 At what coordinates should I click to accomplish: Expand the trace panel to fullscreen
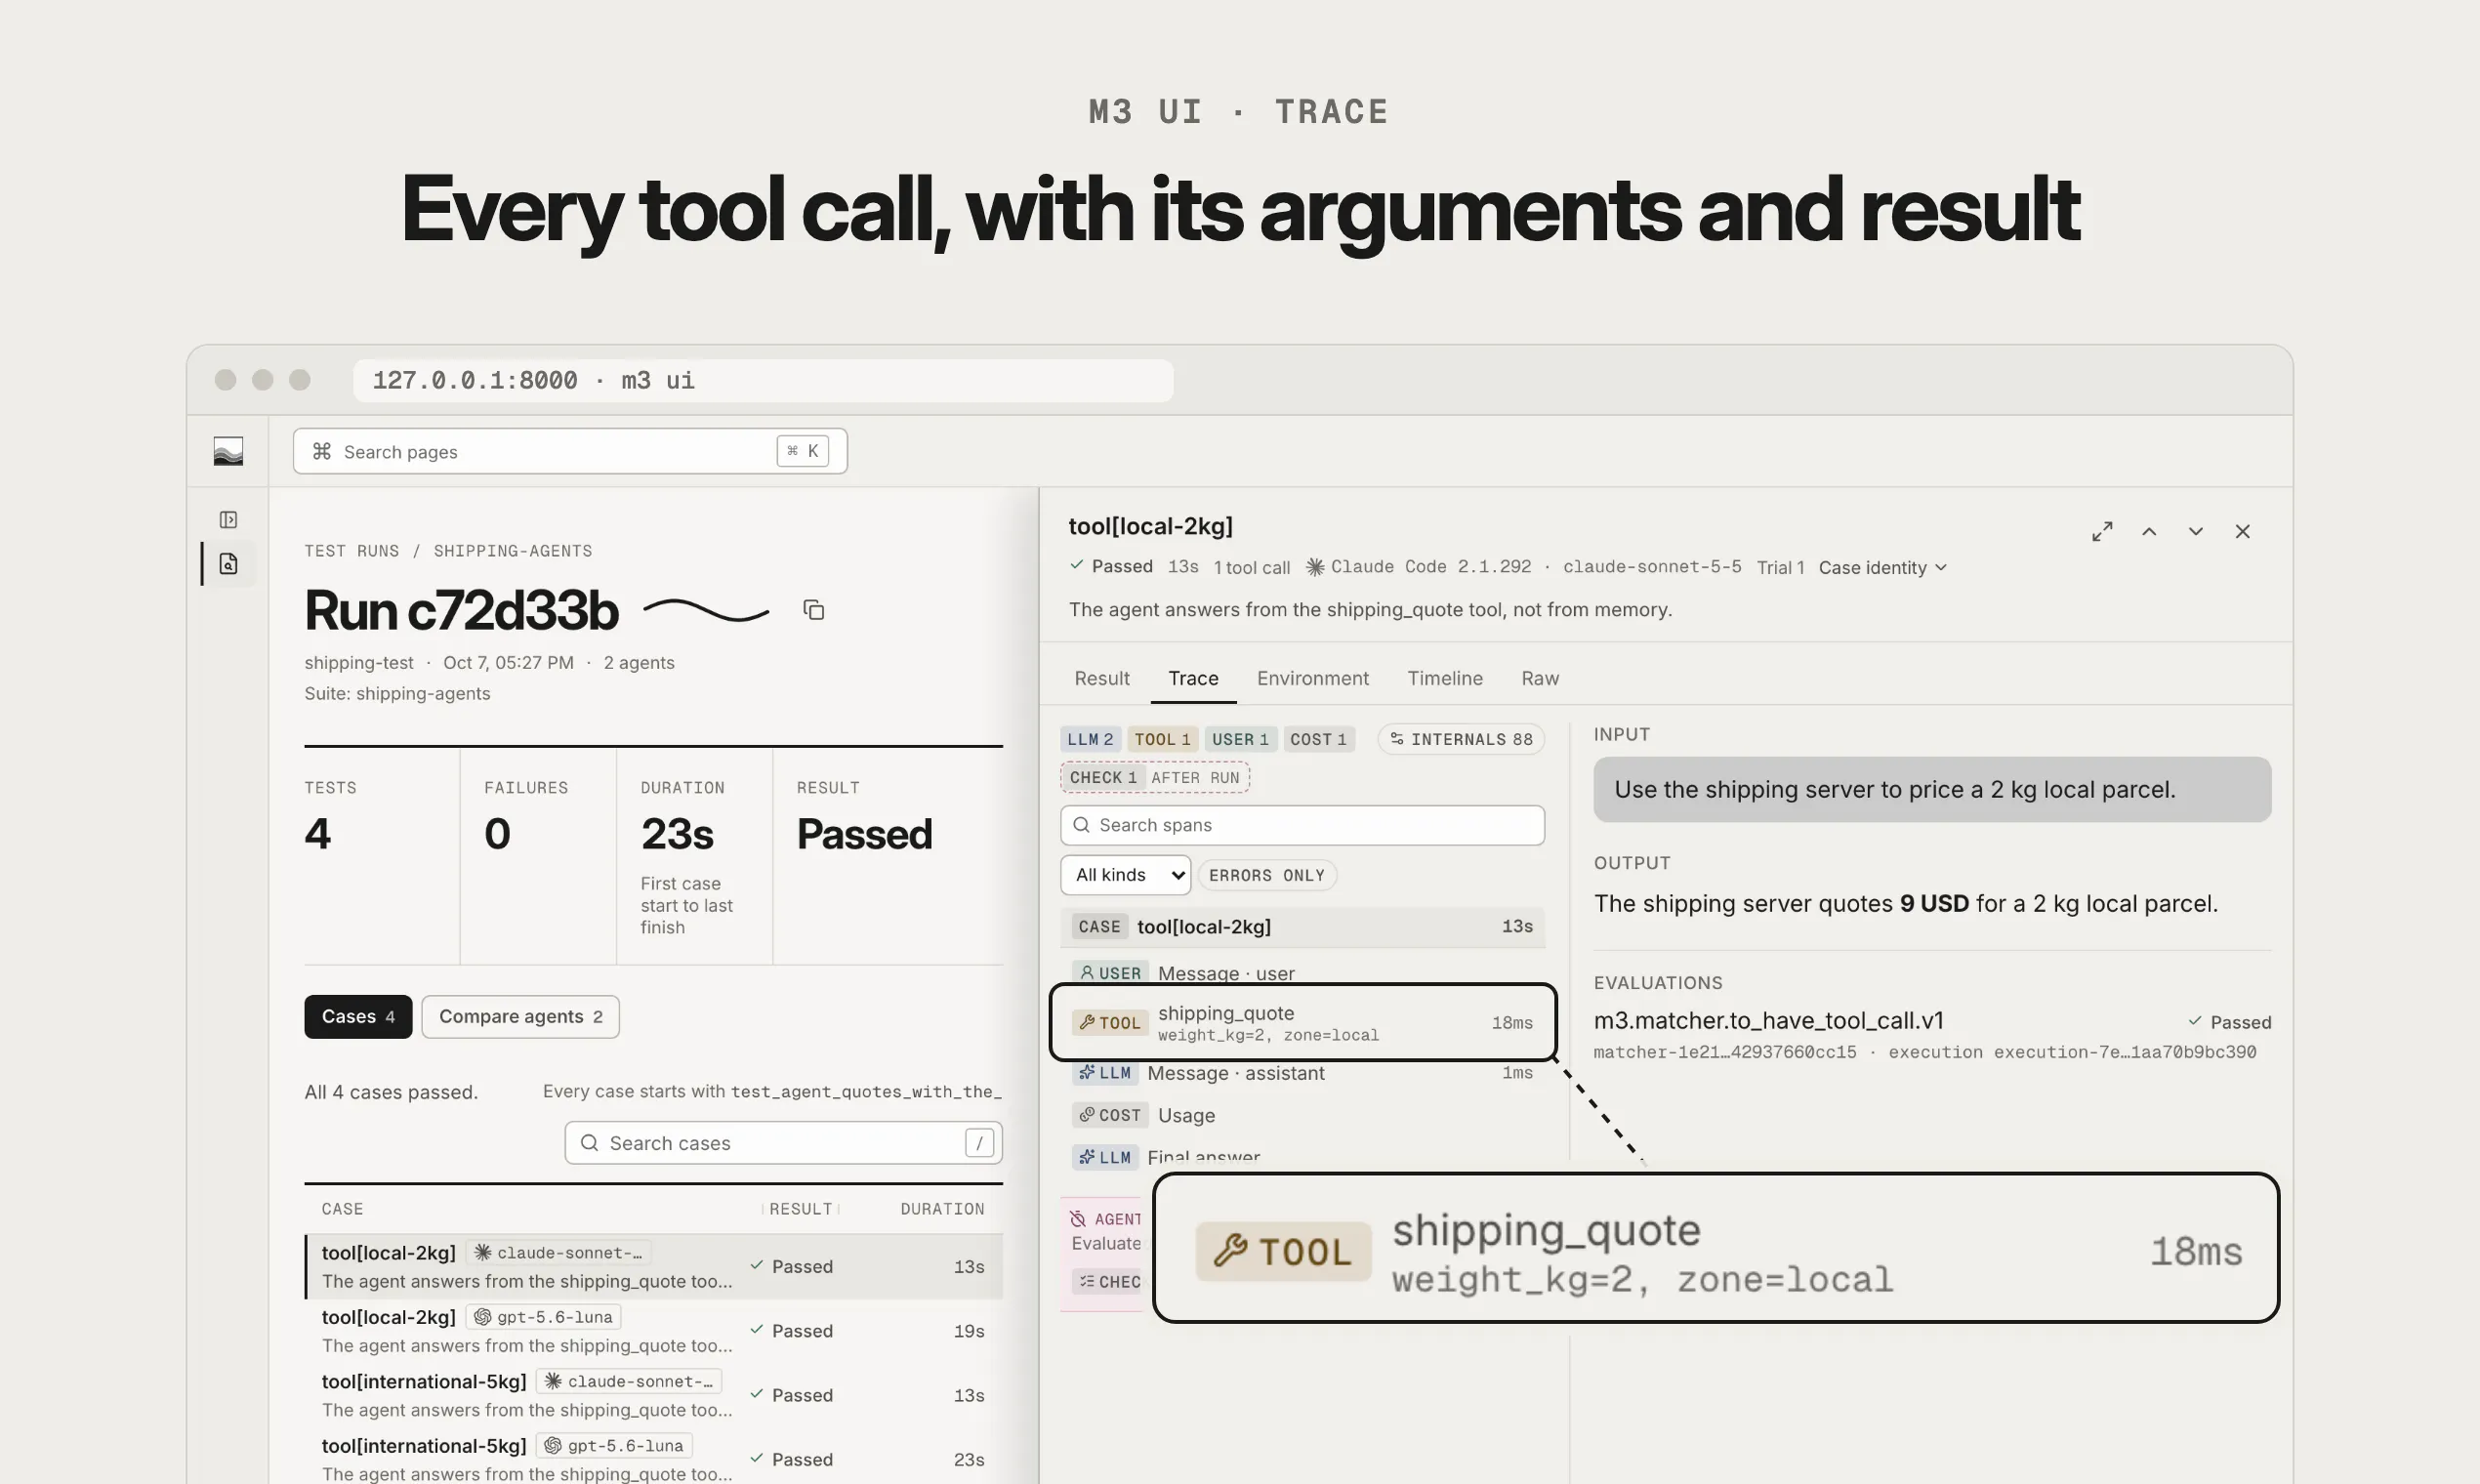pos(2102,531)
